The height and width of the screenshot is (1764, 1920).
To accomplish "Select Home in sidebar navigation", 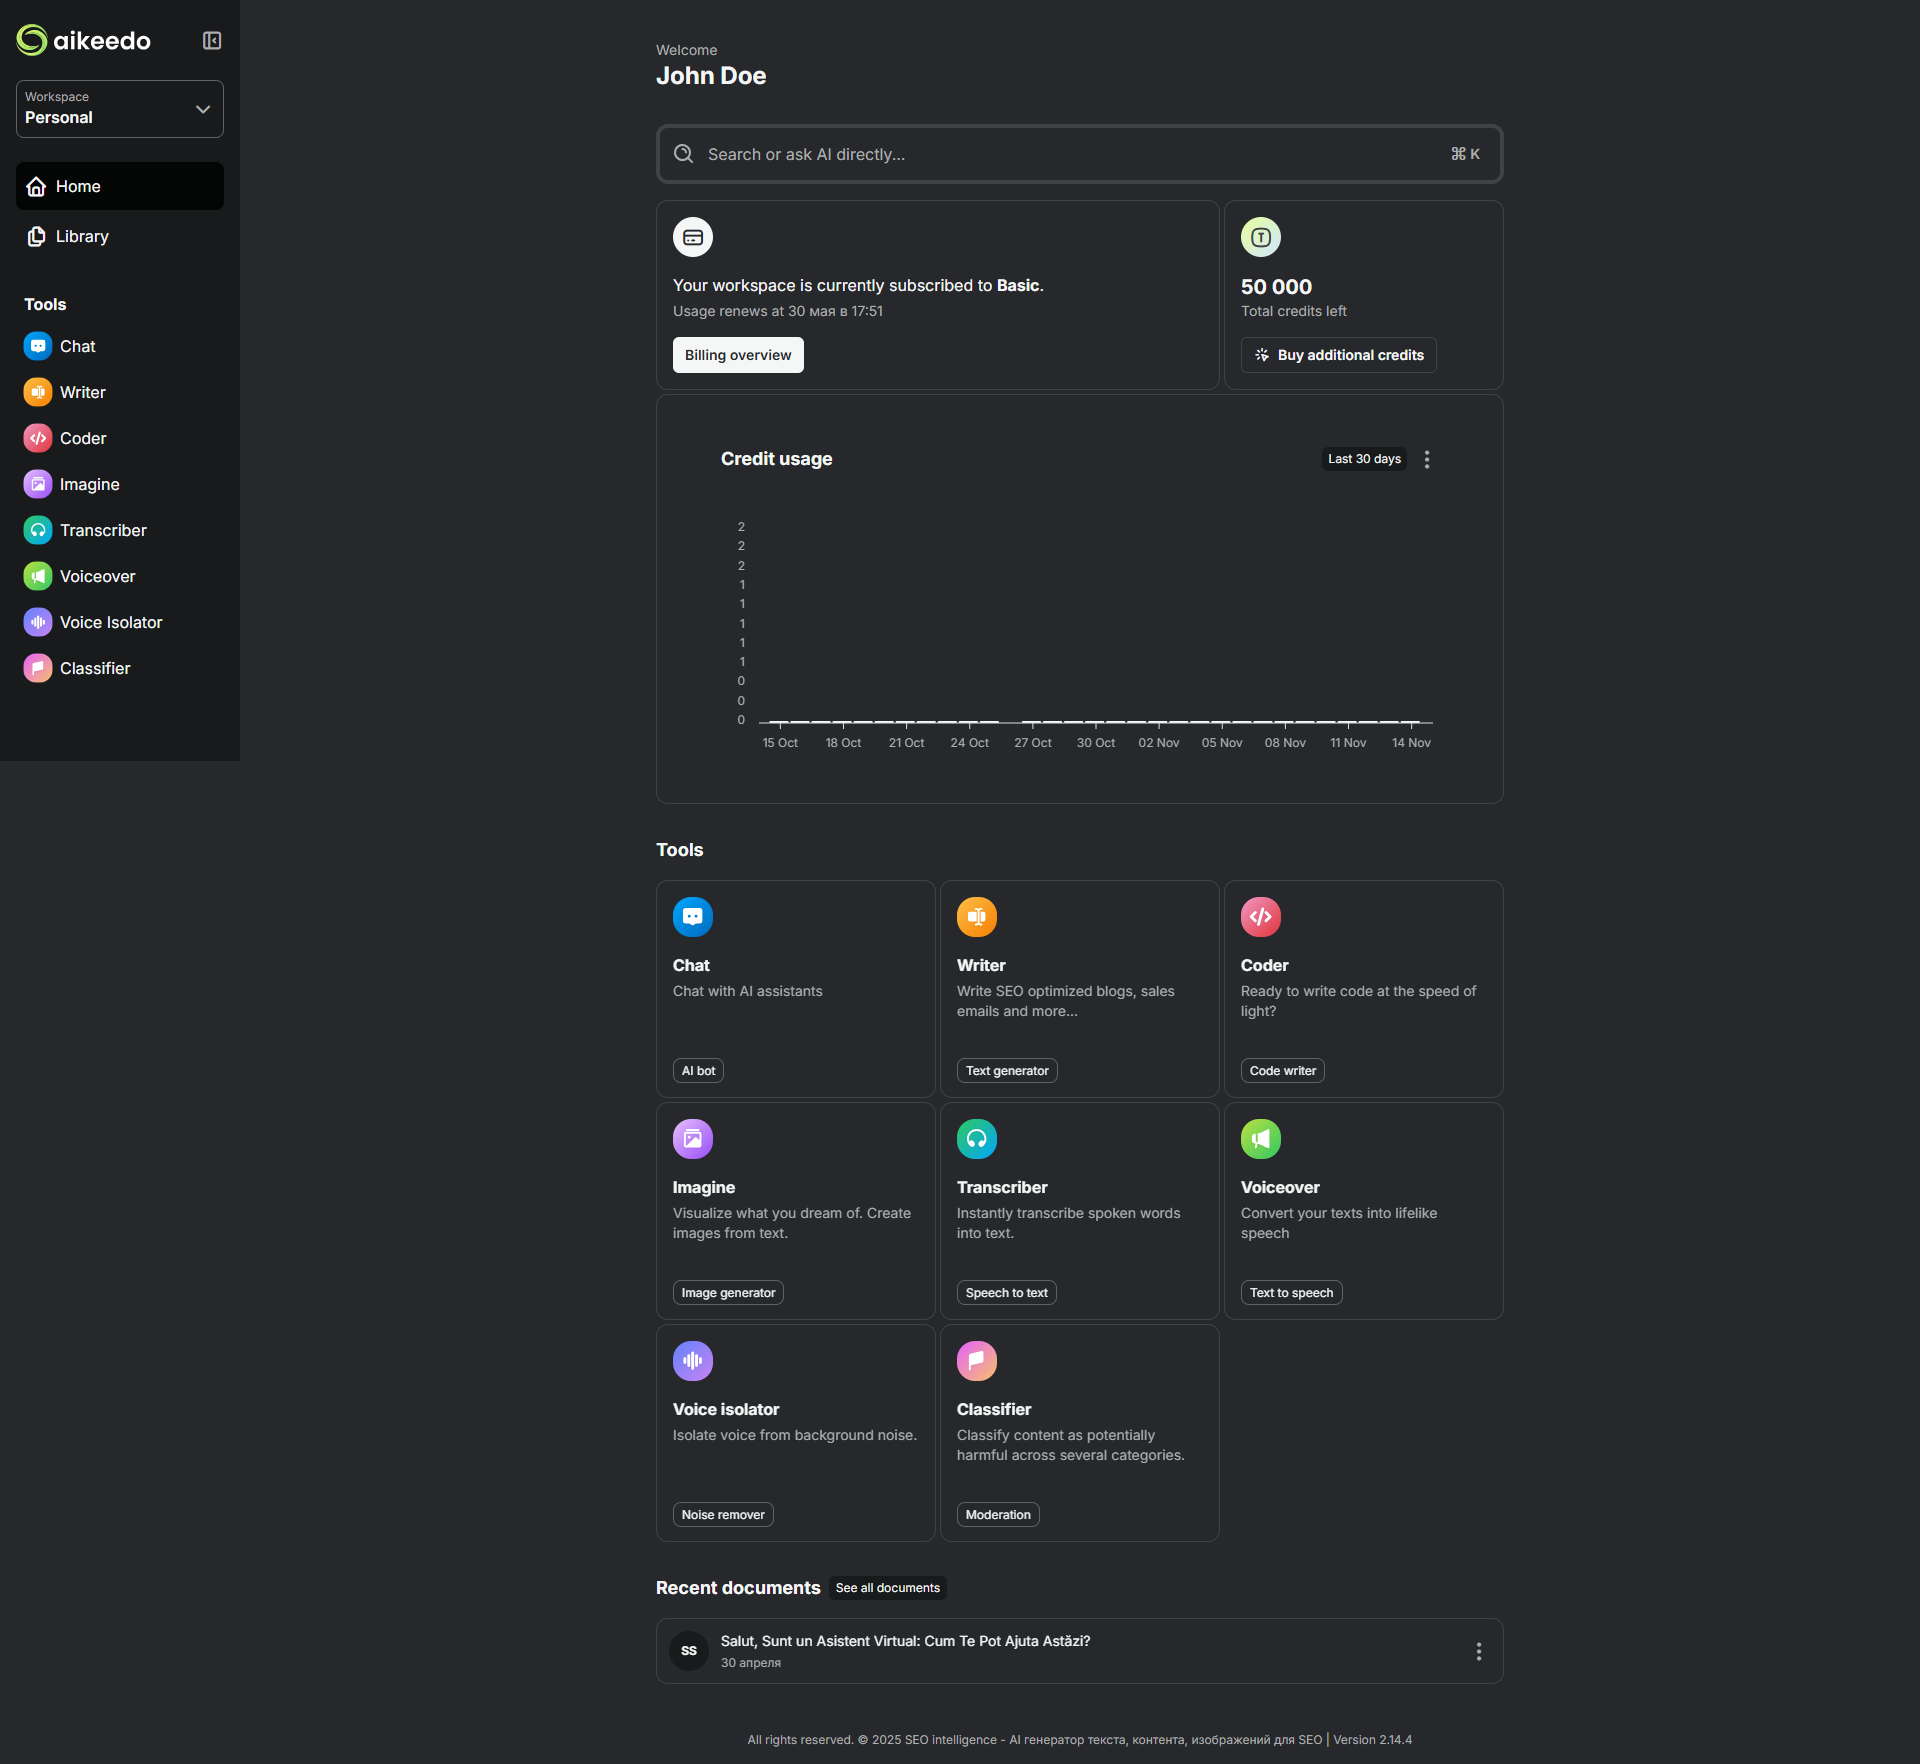I will (78, 187).
